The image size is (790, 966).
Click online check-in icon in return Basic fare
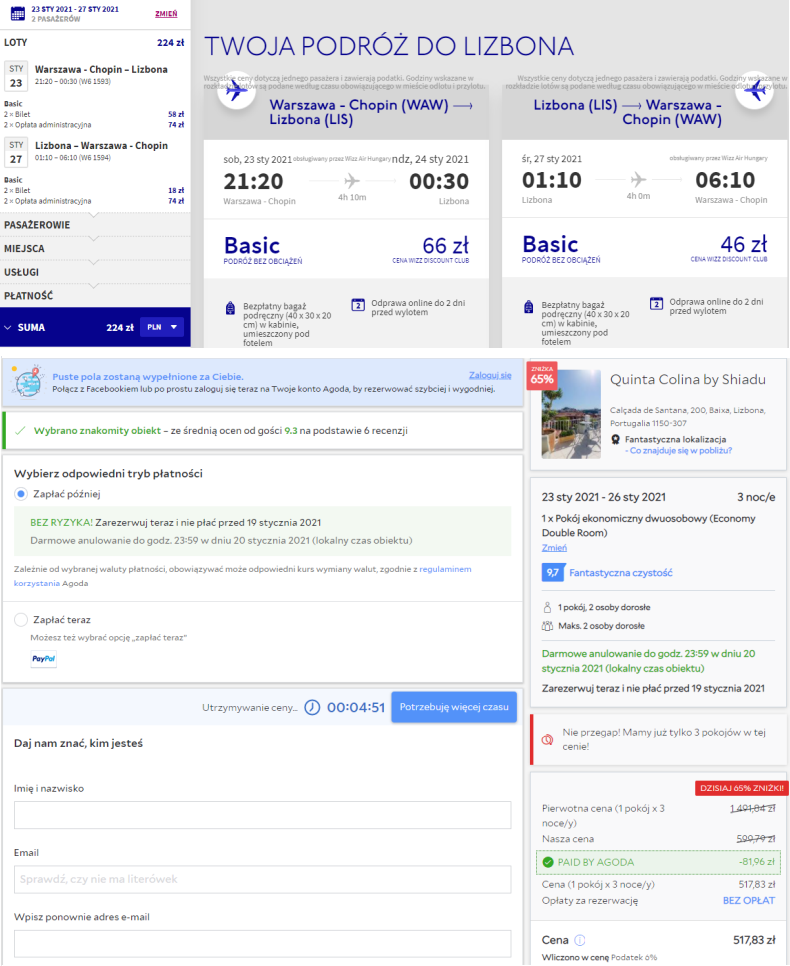[x=656, y=304]
